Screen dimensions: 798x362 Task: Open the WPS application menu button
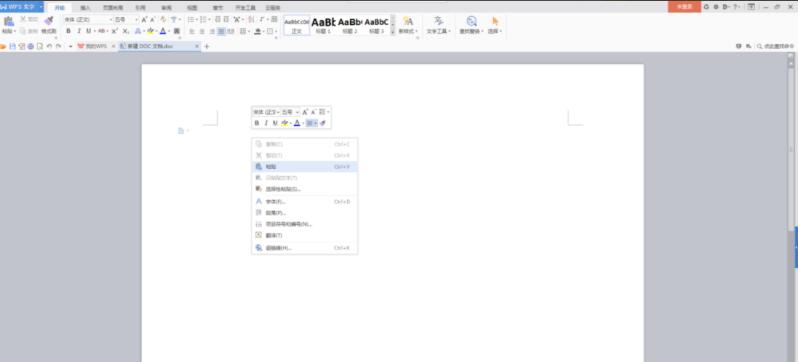[22, 7]
